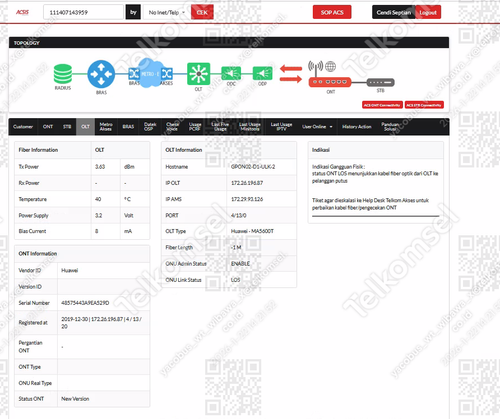This screenshot has height=419, width=500.
Task: Click the ONU Link Status value LOS
Action: (235, 280)
